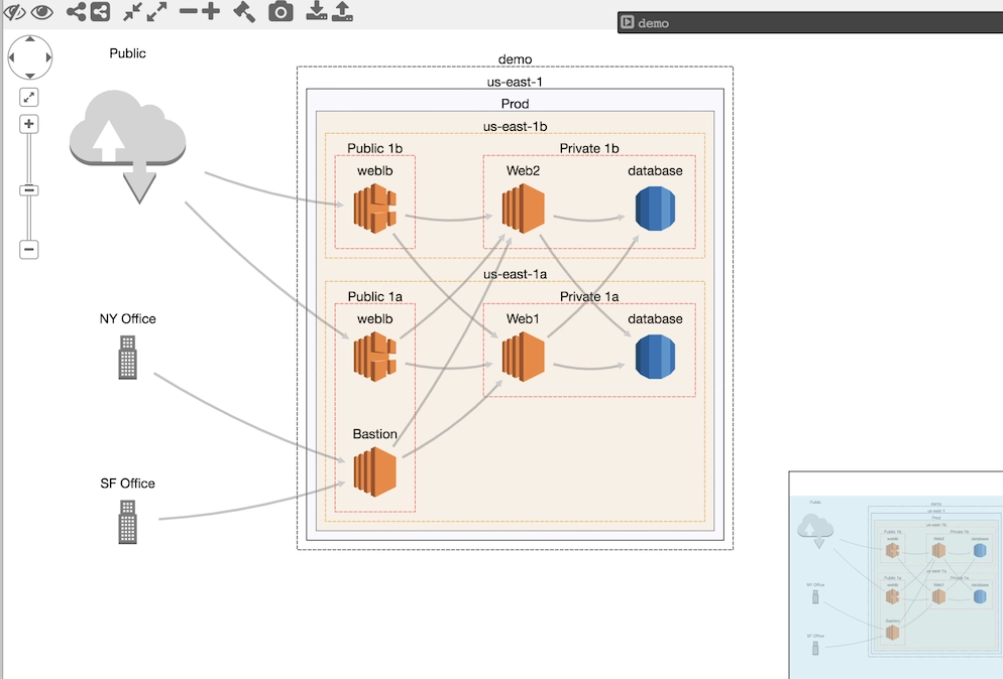Select the Bastion instance node
The image size is (1003, 679).
pos(375,472)
